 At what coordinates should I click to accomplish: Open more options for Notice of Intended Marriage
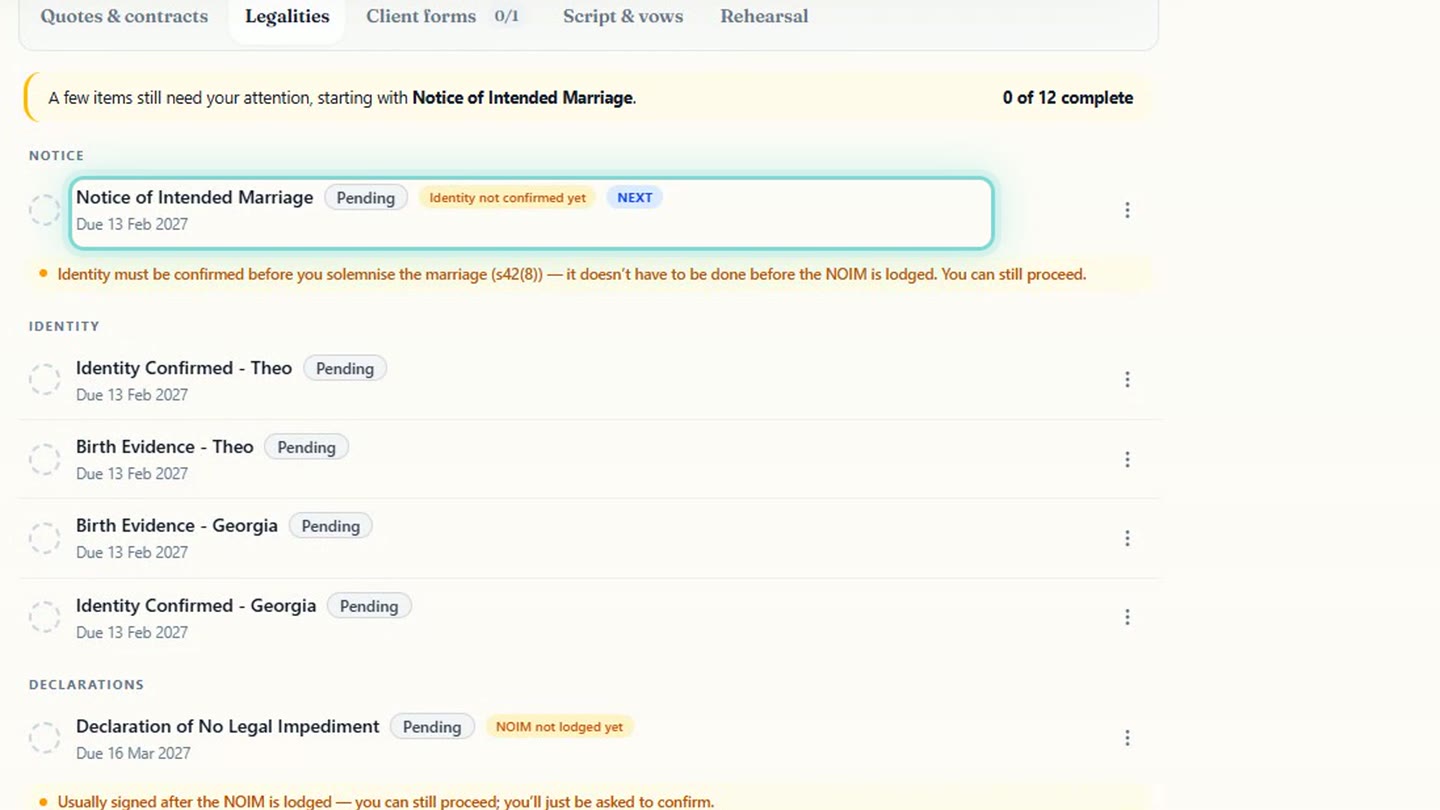click(1127, 210)
